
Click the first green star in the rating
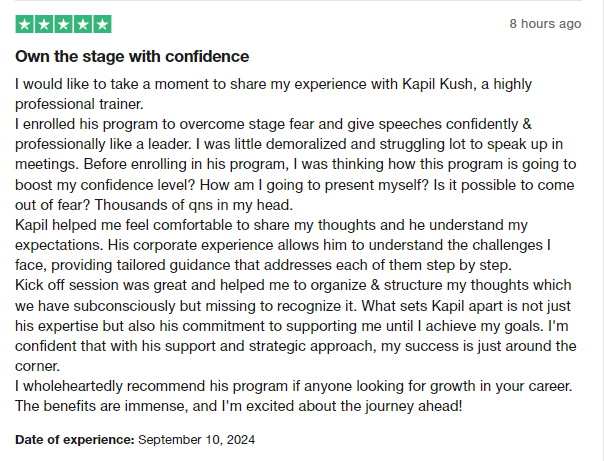[x=25, y=24]
